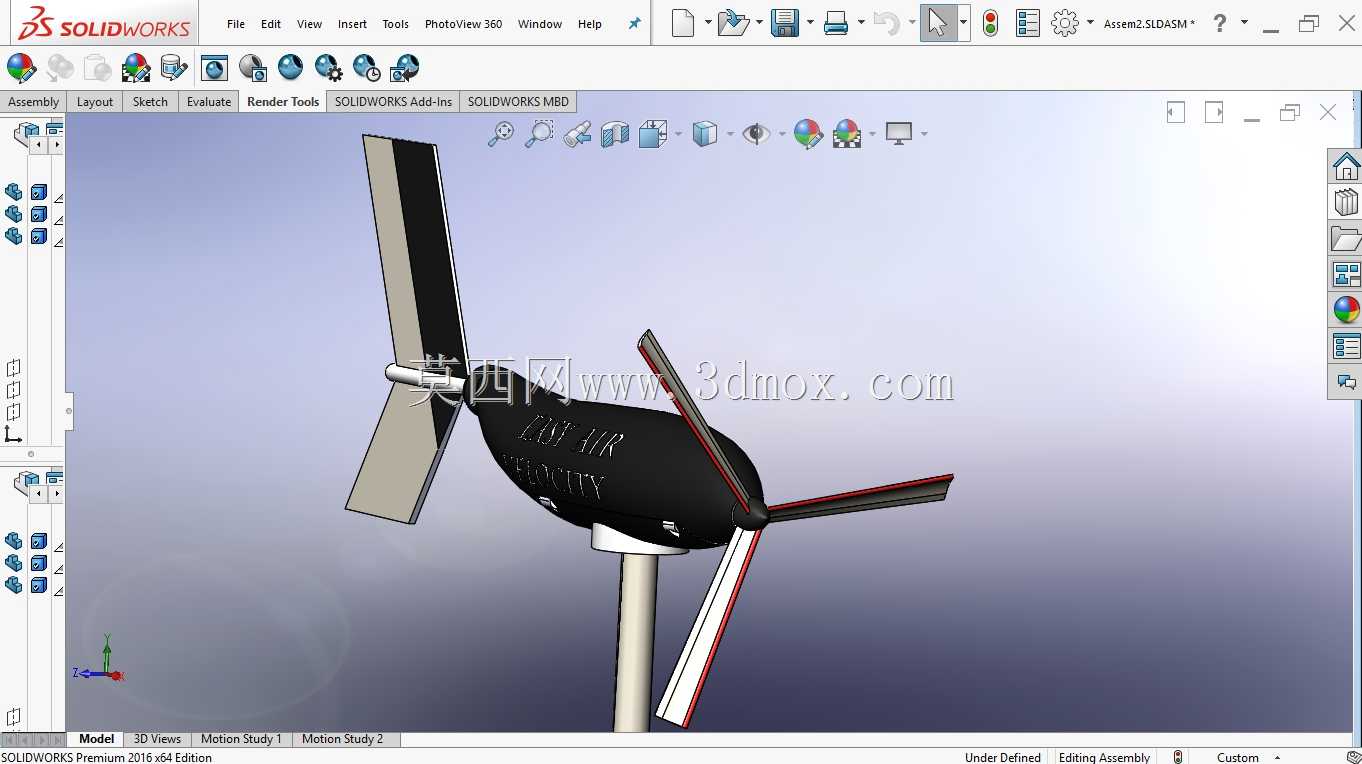The image size is (1362, 764).
Task: Open the File menu
Action: click(236, 24)
